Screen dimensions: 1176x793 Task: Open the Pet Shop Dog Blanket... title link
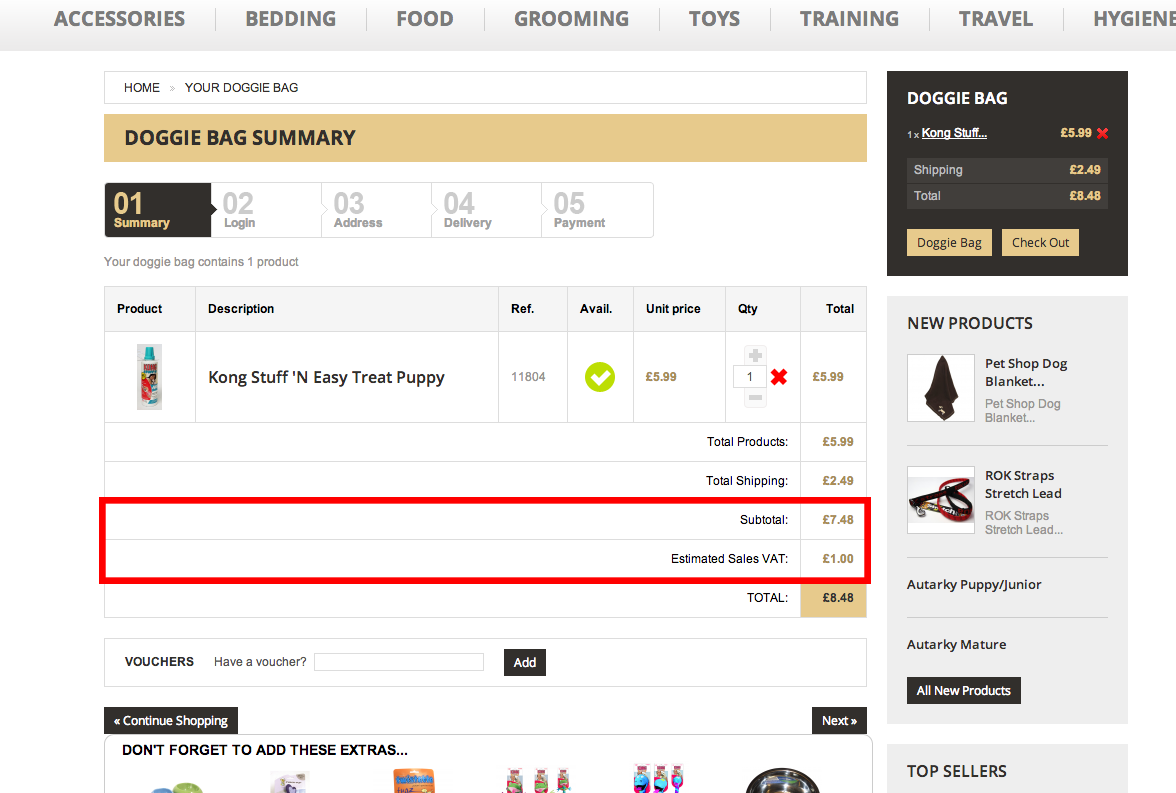1026,372
